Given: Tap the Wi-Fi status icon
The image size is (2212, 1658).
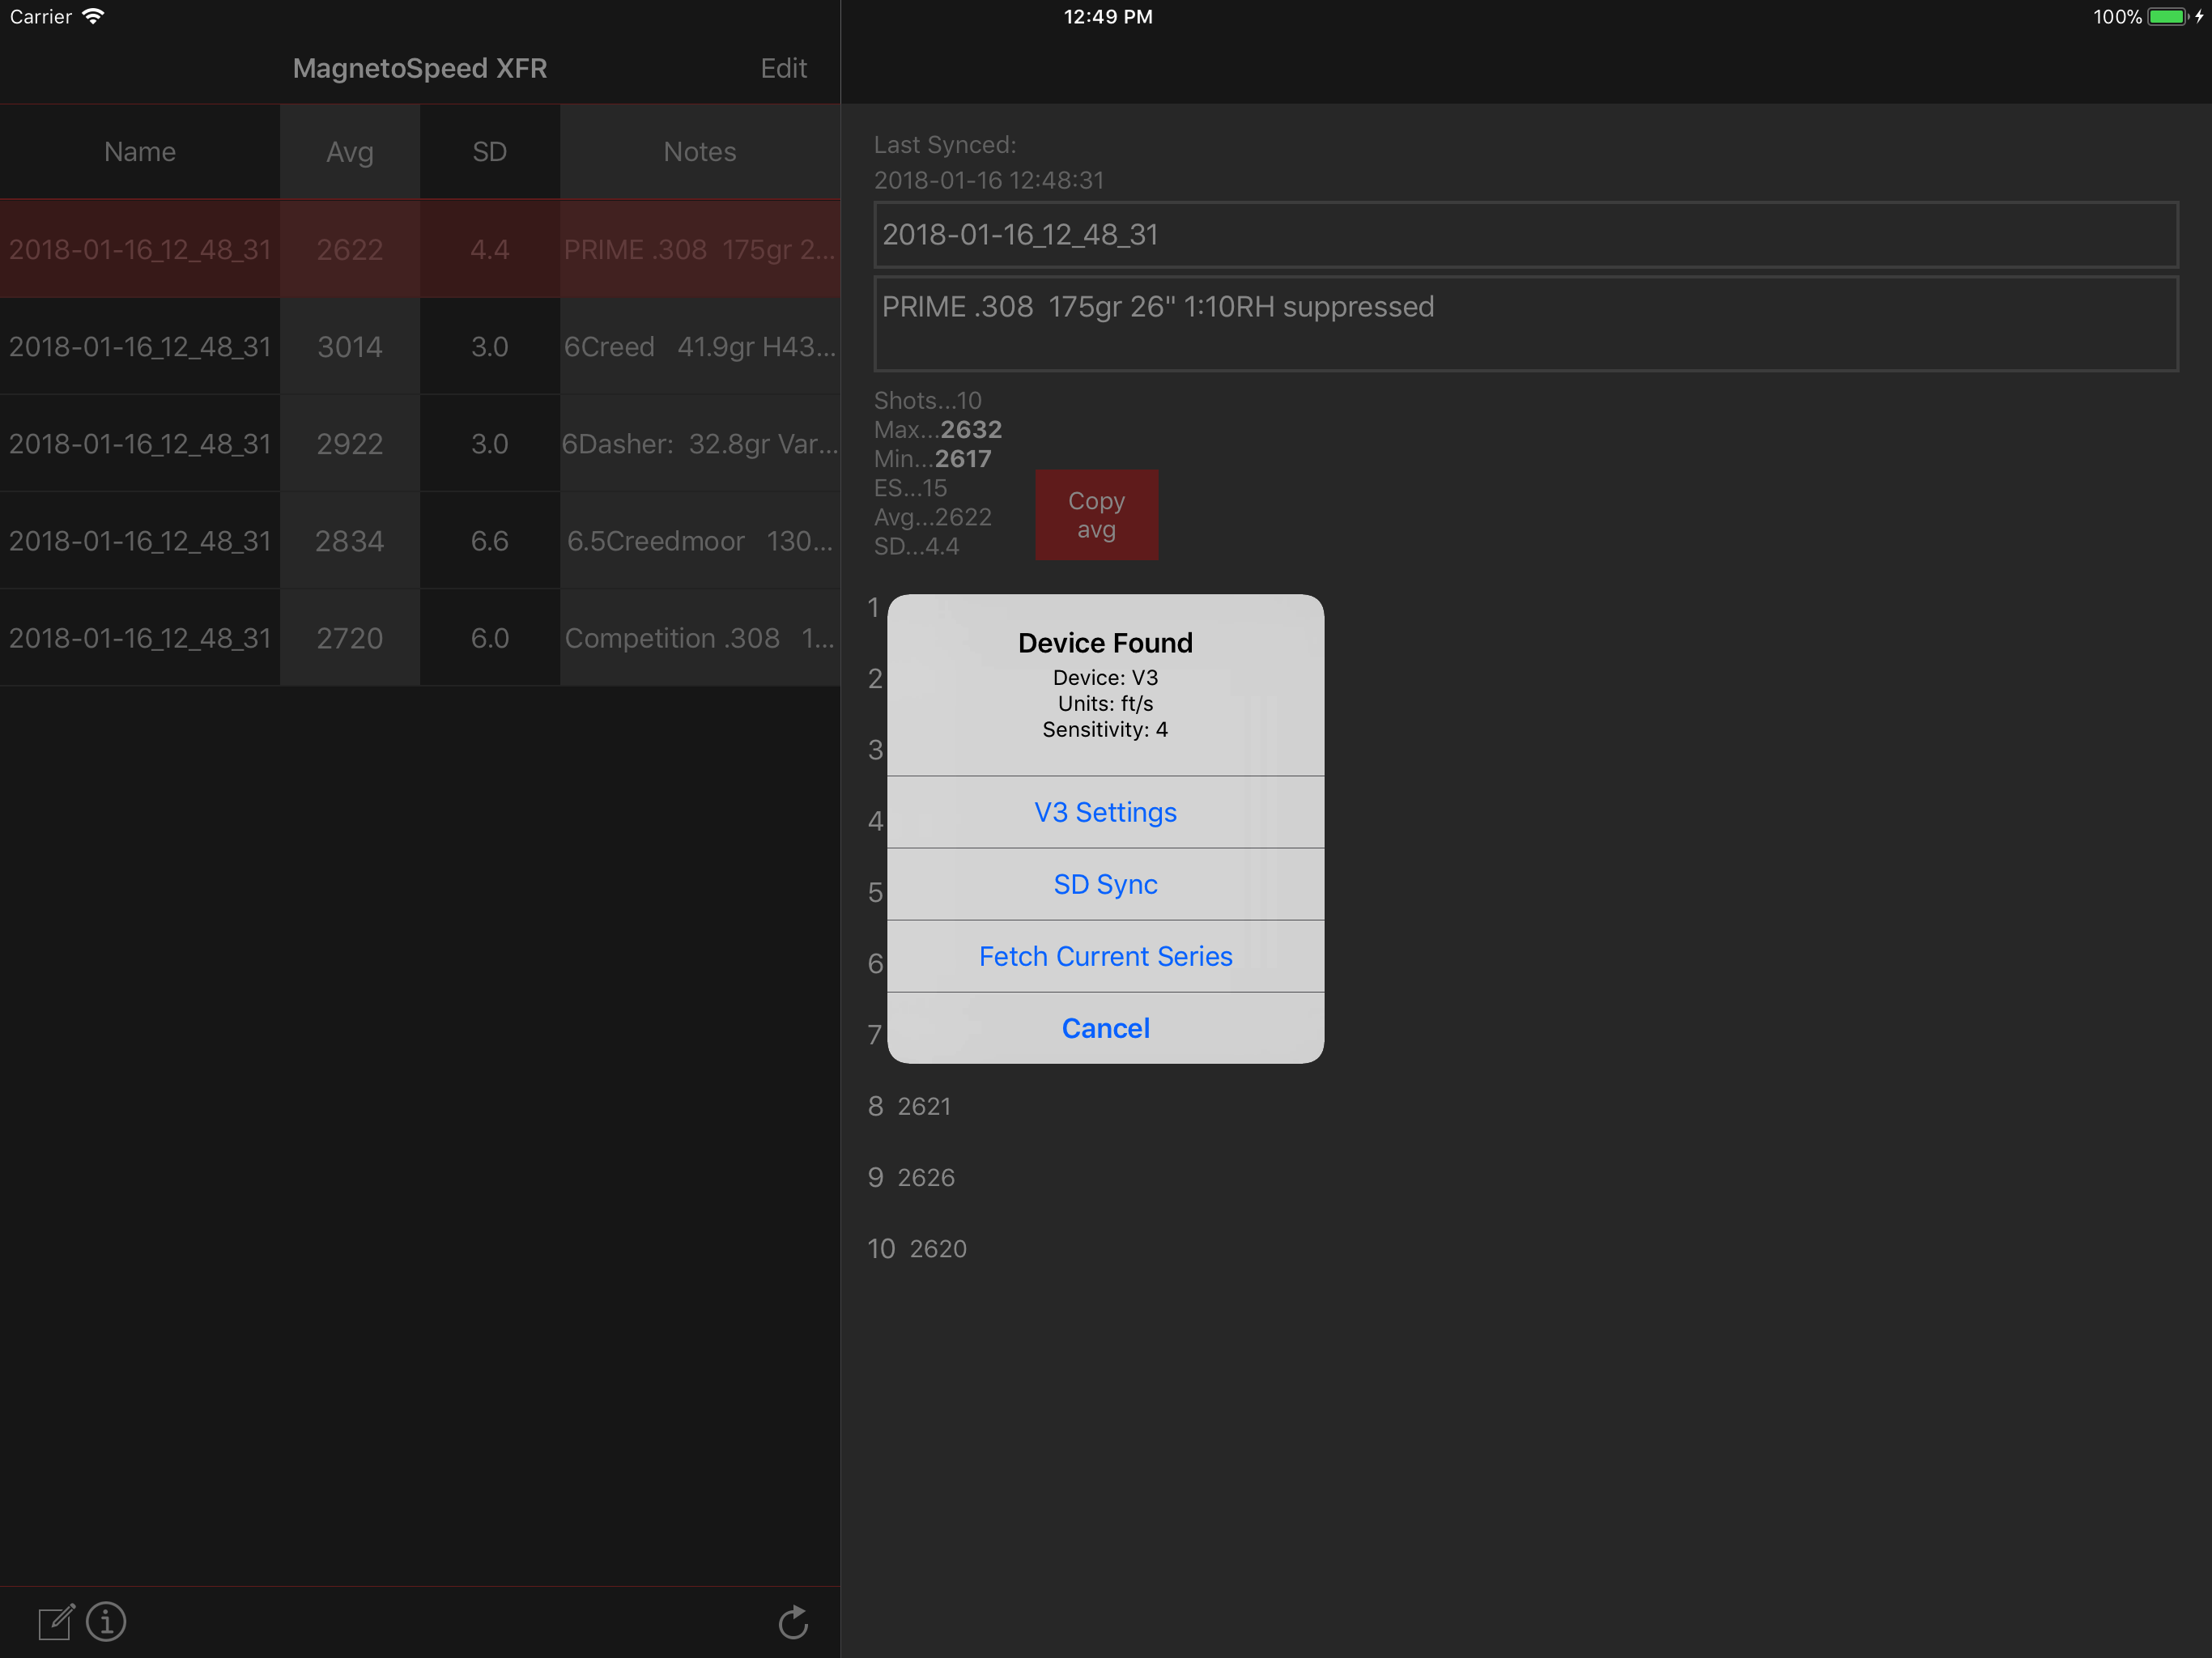Looking at the screenshot, I should 93,17.
